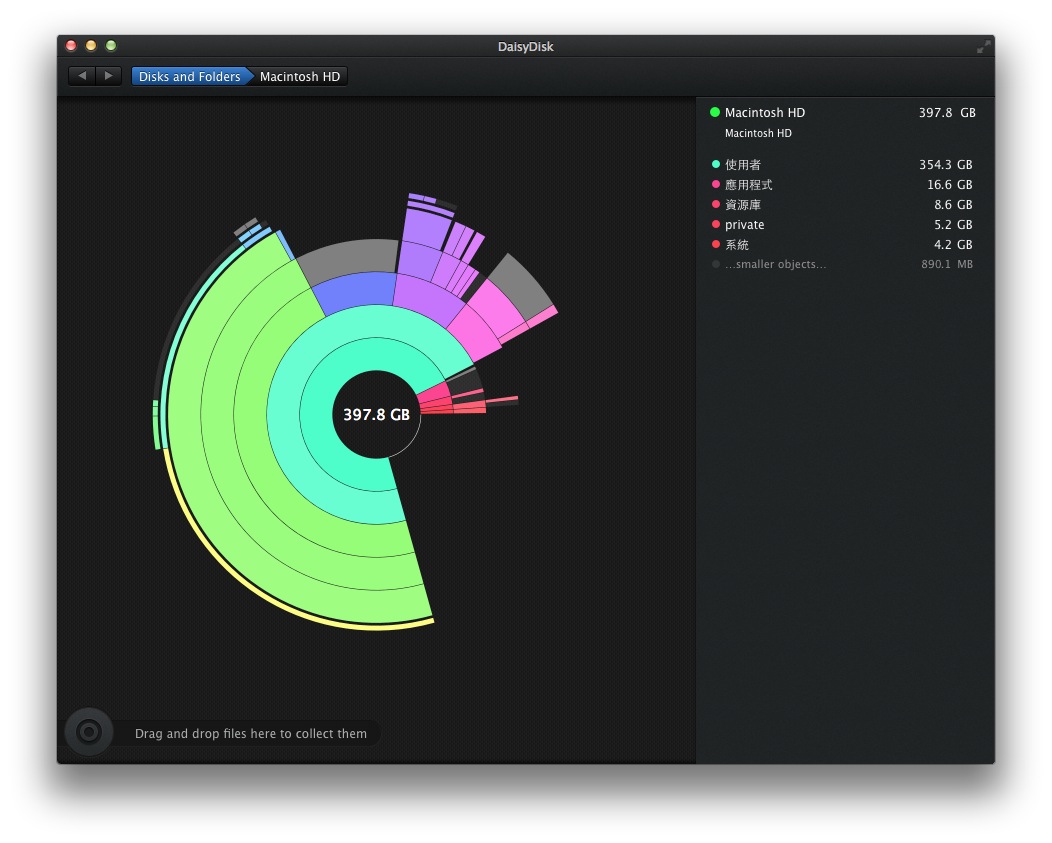Image resolution: width=1052 pixels, height=843 pixels.
Task: Enter full screen using the title bar arrows icon
Action: pos(983,46)
